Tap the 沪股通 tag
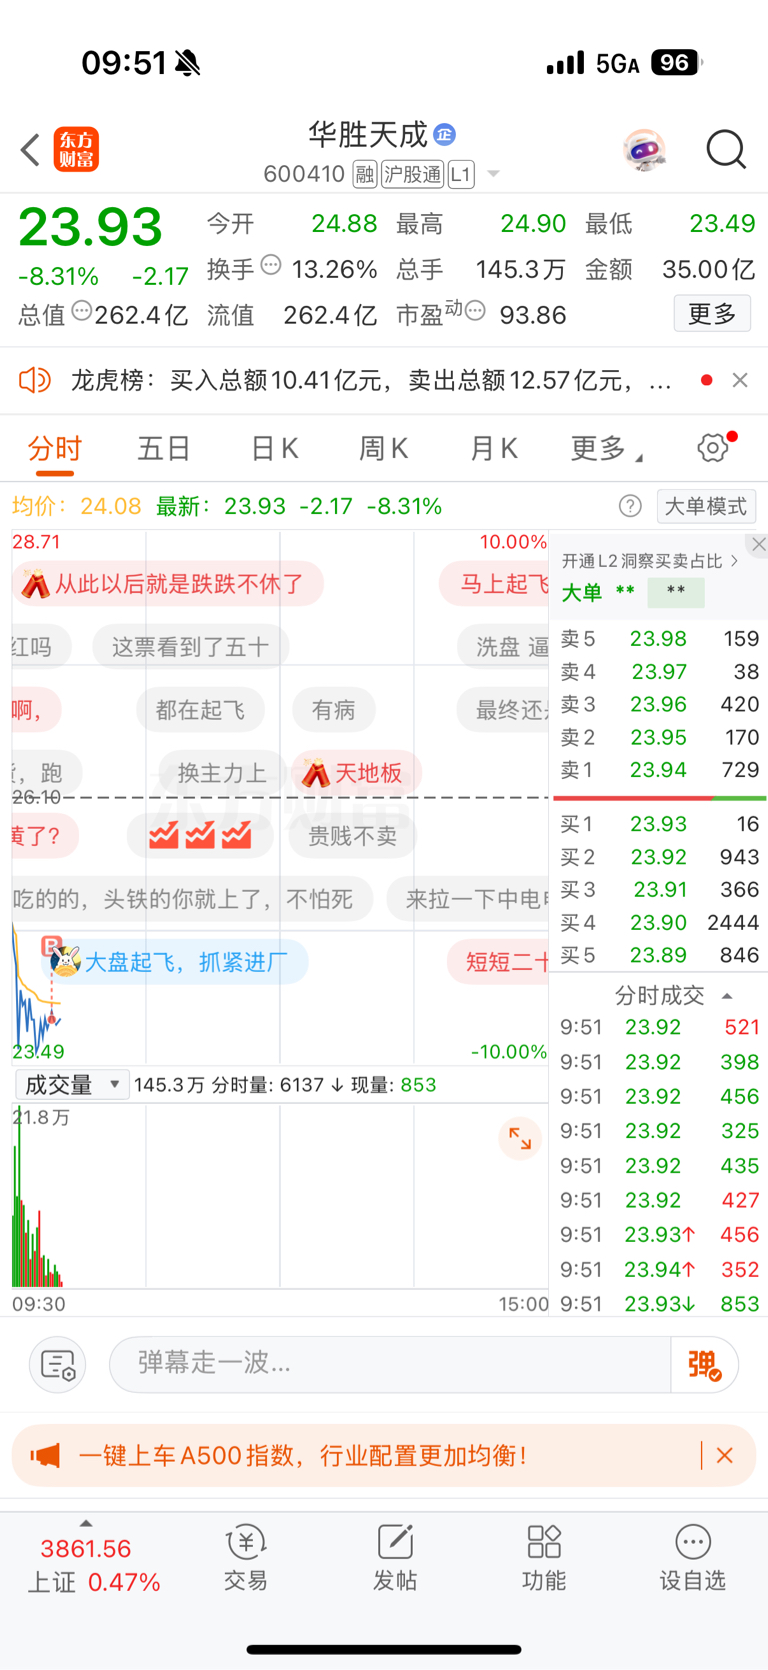 pos(412,174)
